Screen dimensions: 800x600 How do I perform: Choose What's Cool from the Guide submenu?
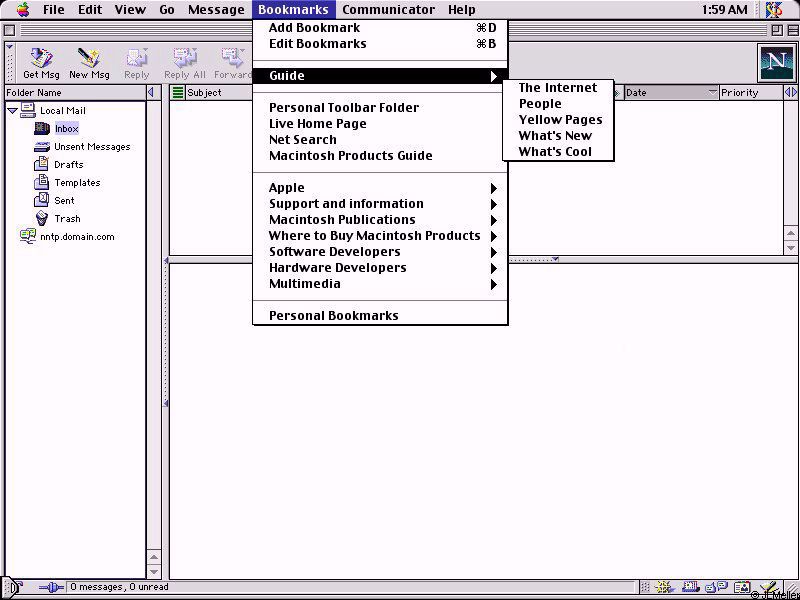click(x=555, y=152)
